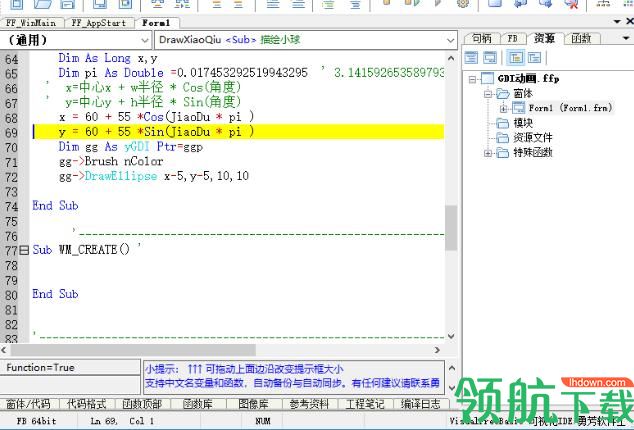Image resolution: width=634 pixels, height=430 pixels.
Task: Open the right panel tab overflow arrow
Action: click(626, 38)
